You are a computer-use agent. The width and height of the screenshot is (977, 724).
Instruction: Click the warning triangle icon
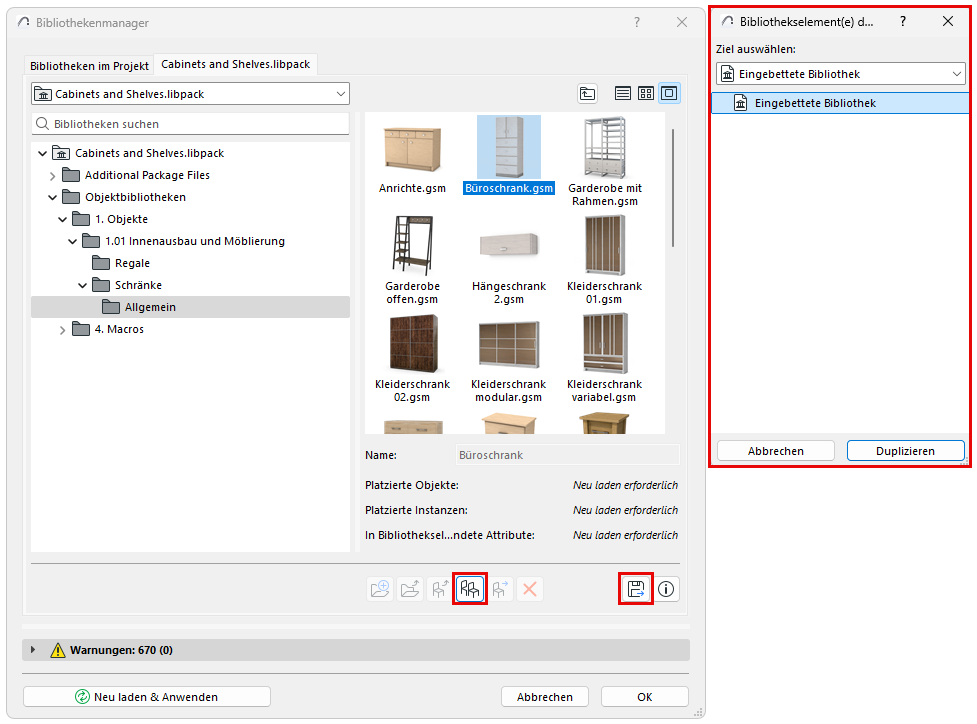(x=58, y=650)
